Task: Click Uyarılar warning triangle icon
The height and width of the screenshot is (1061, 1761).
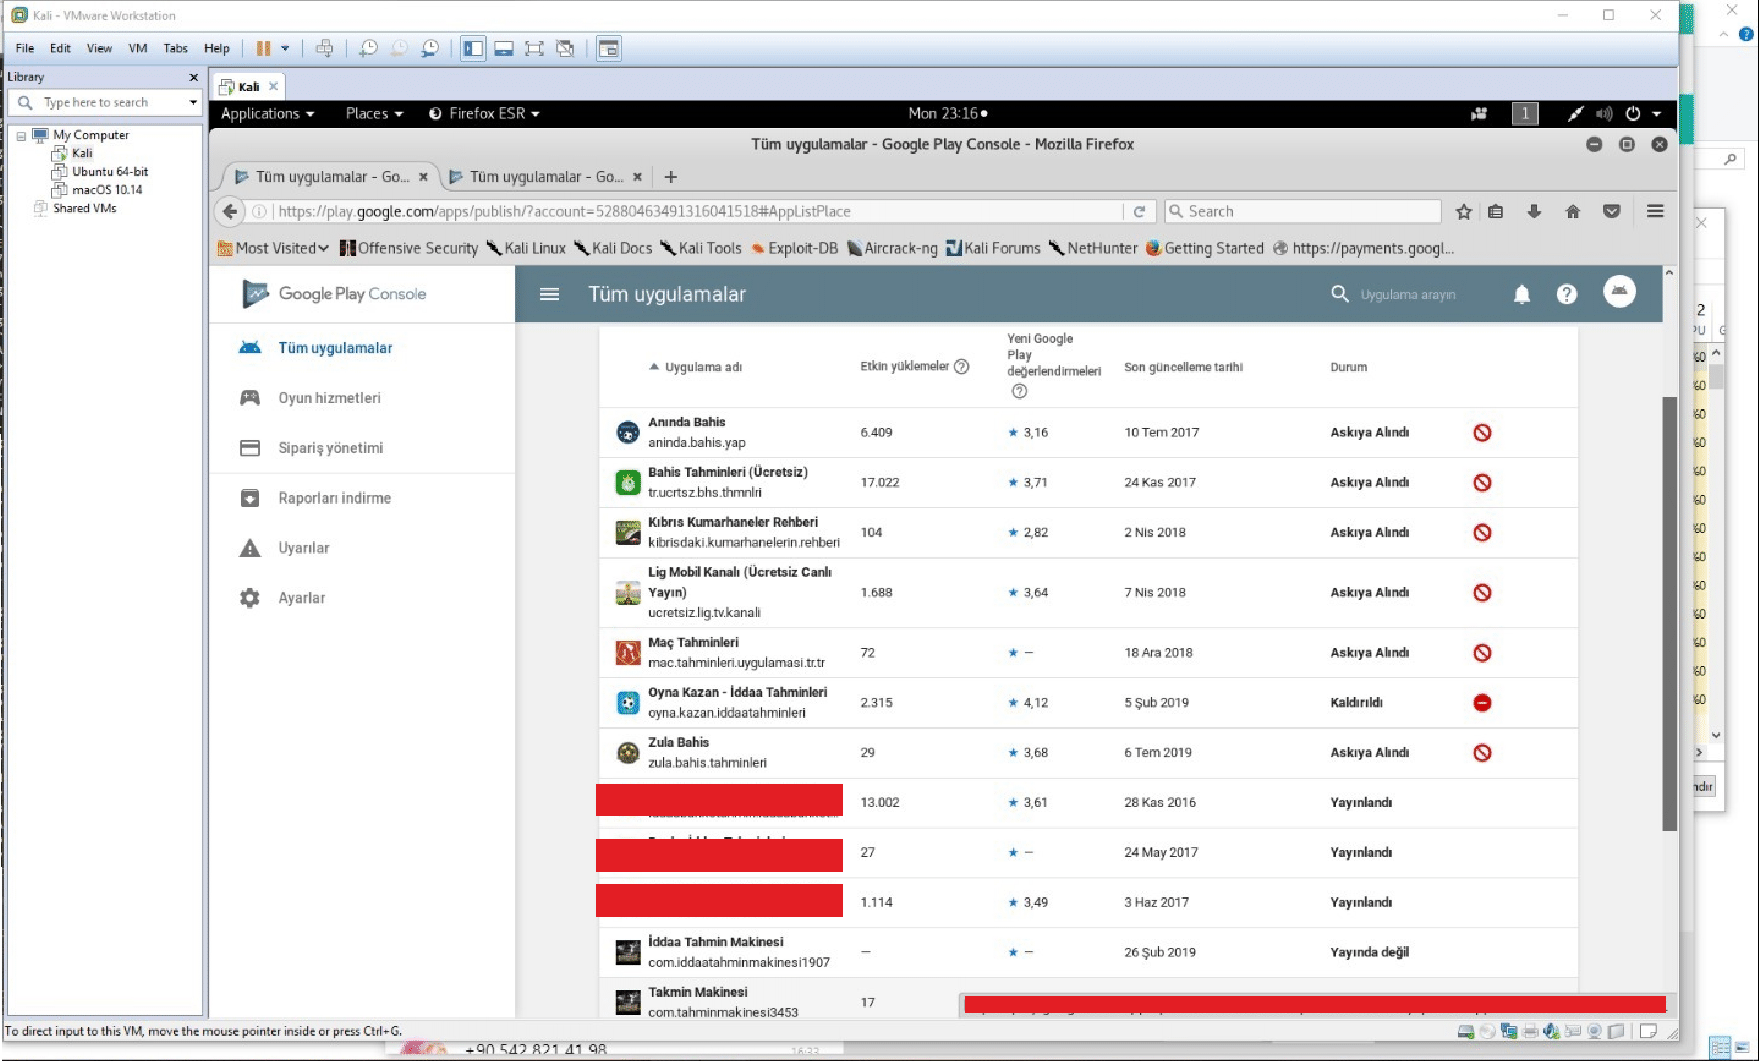Action: (x=250, y=548)
